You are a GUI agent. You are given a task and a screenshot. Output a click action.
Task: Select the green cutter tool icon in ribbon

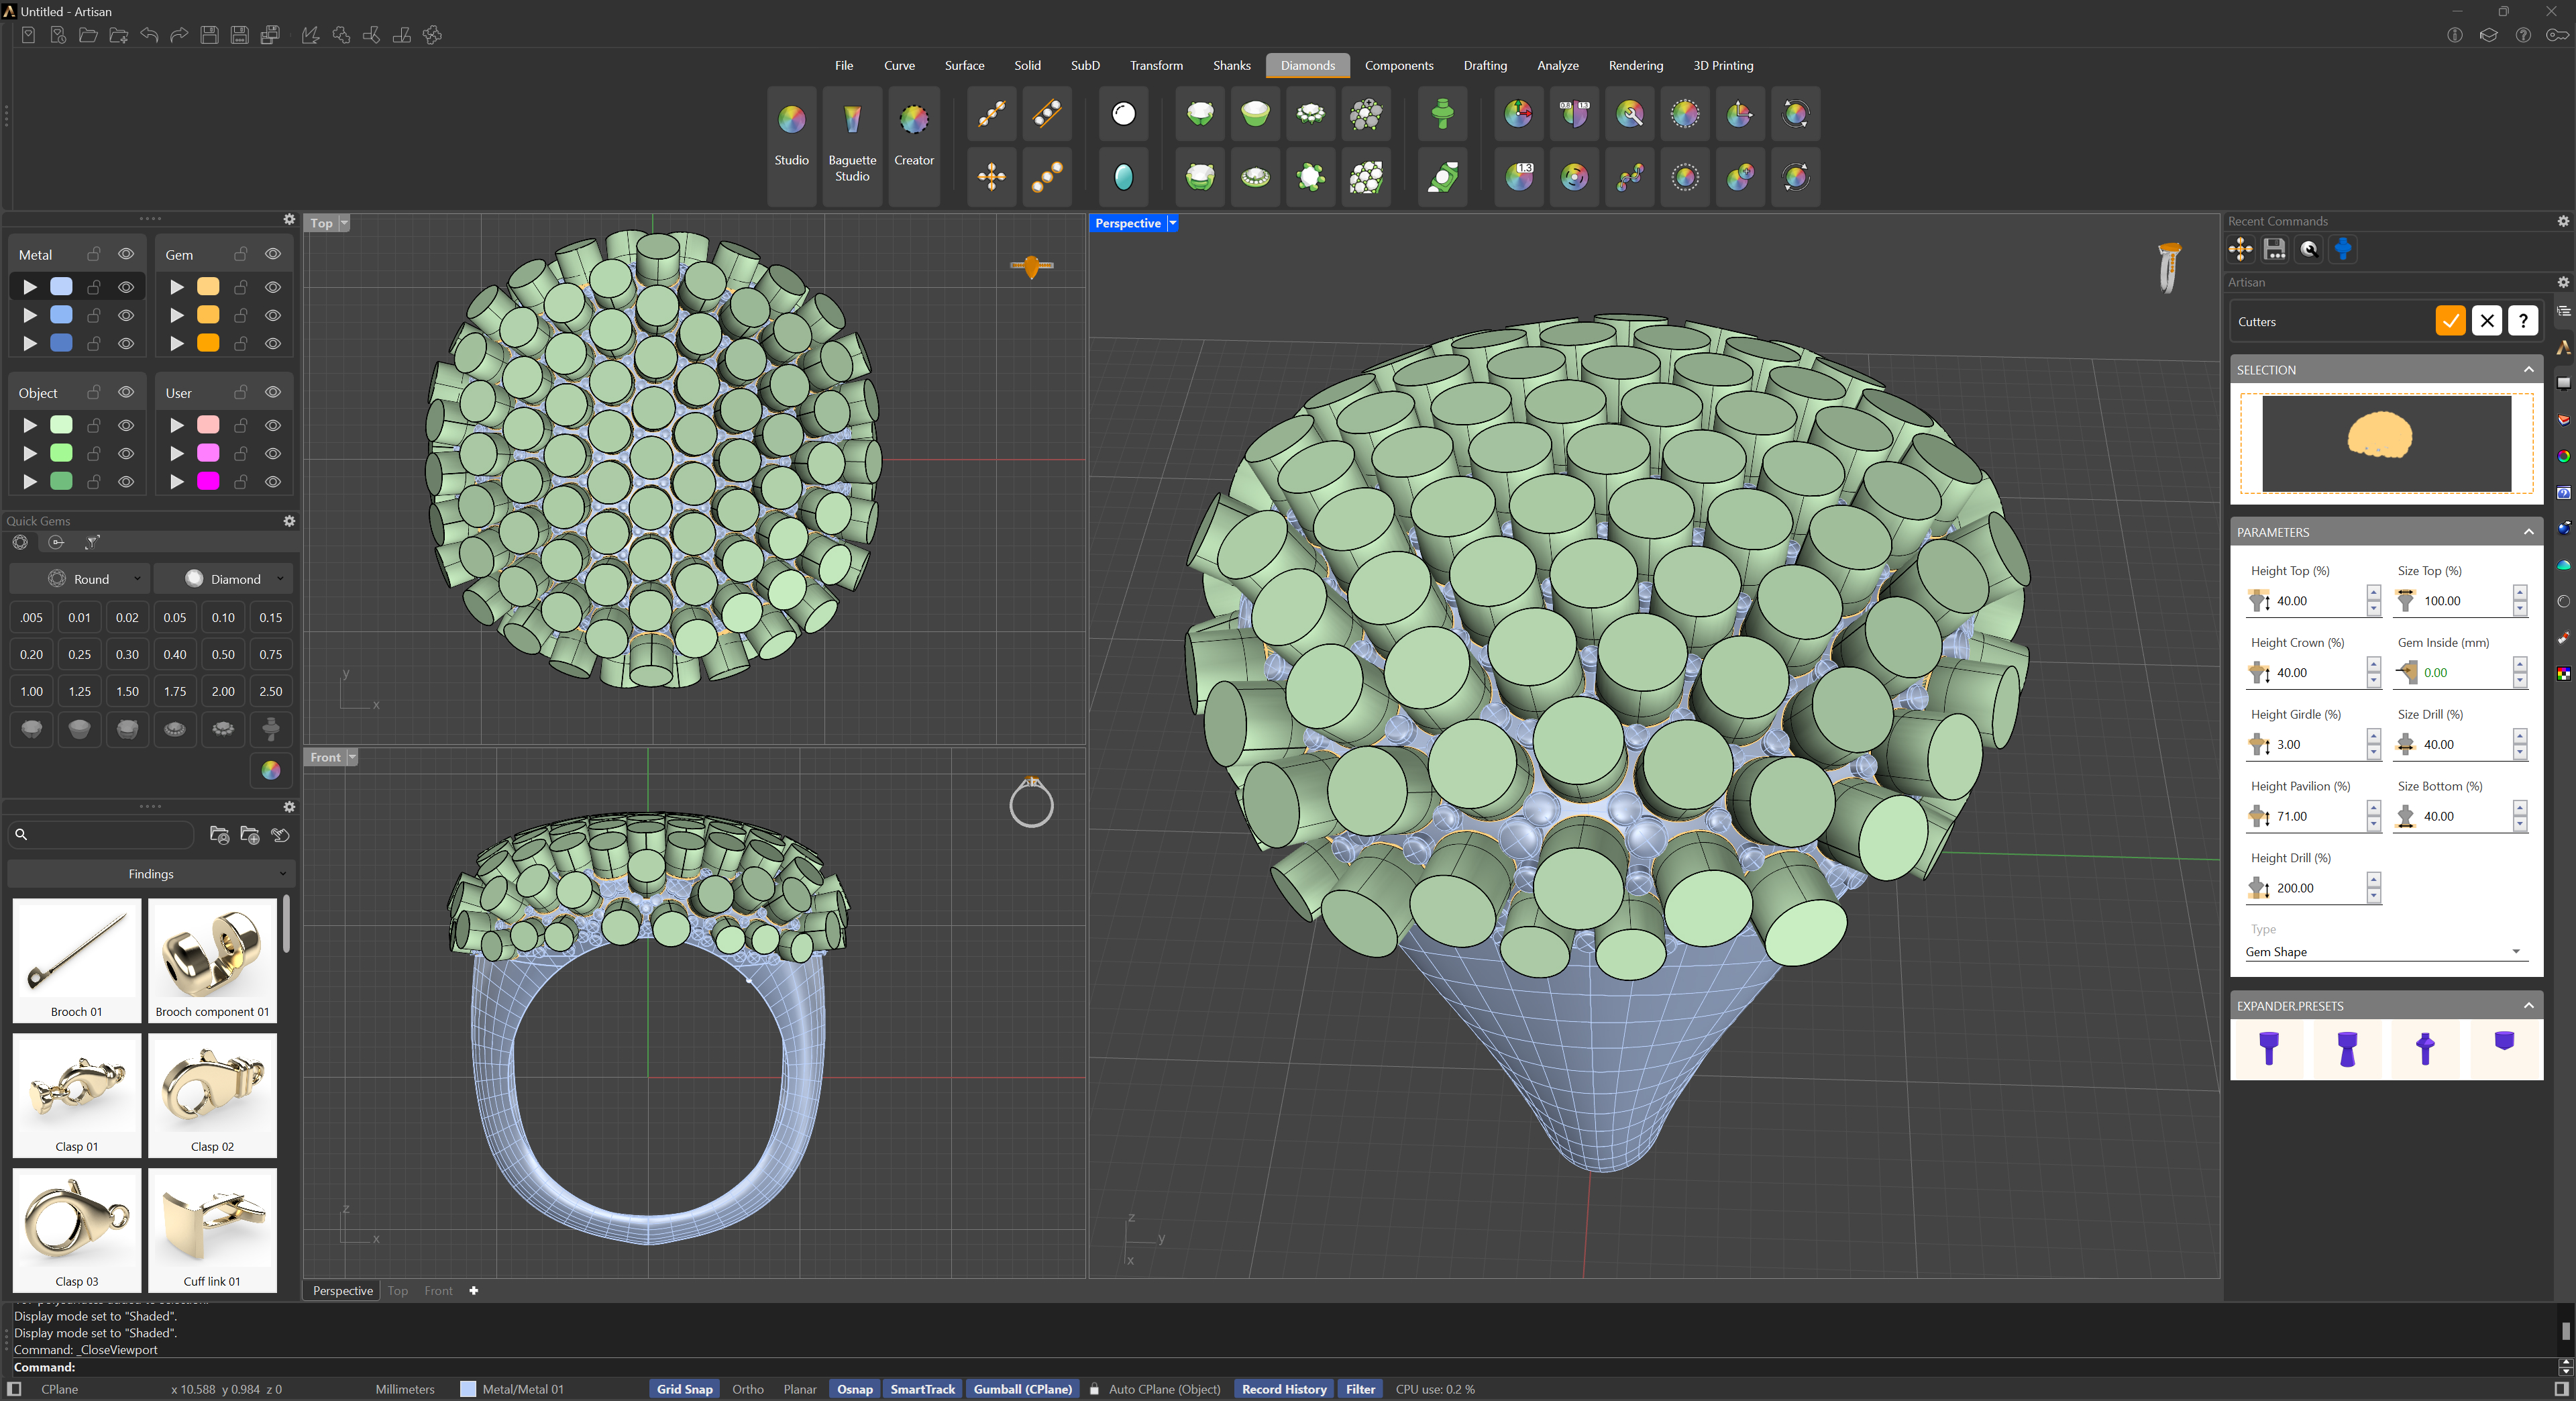[x=1442, y=114]
